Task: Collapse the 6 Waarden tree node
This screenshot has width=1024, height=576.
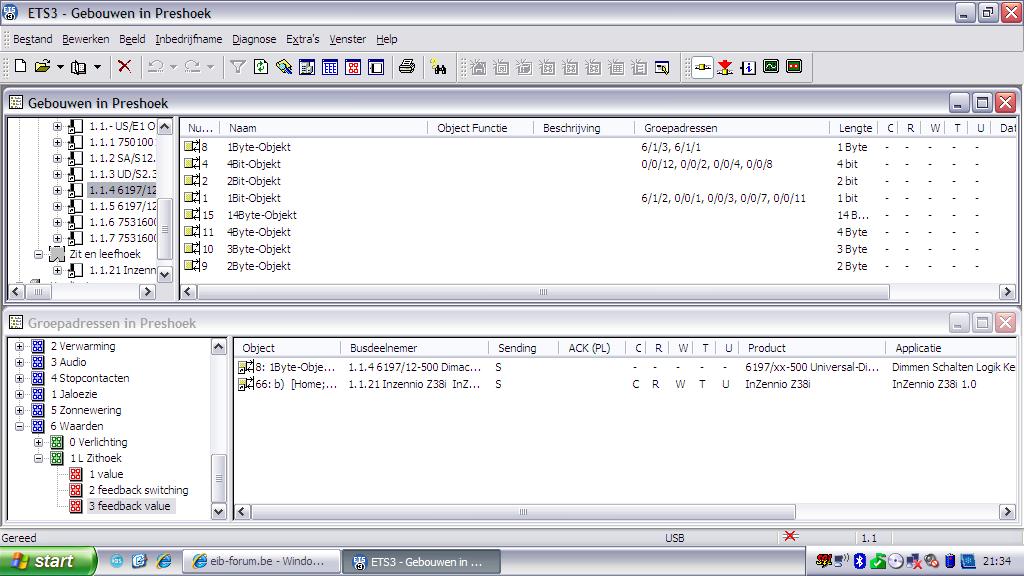Action: click(20, 426)
